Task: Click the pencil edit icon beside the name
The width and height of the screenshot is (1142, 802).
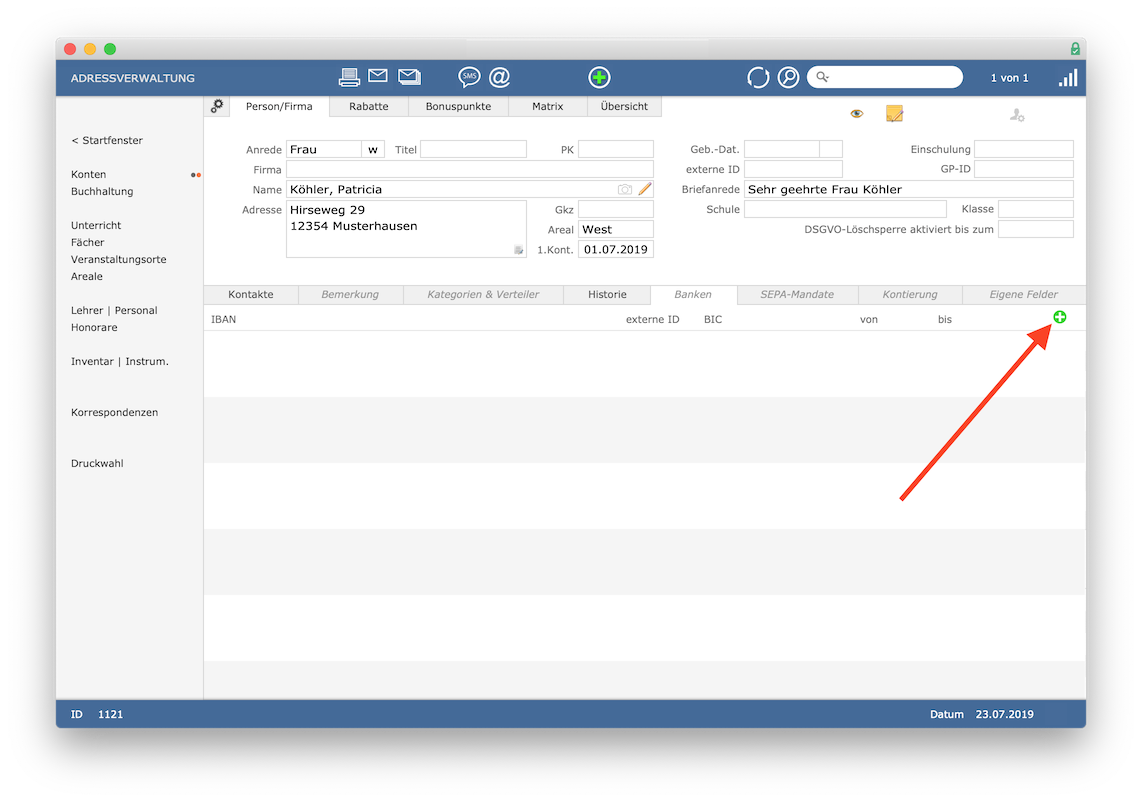Action: pos(645,189)
